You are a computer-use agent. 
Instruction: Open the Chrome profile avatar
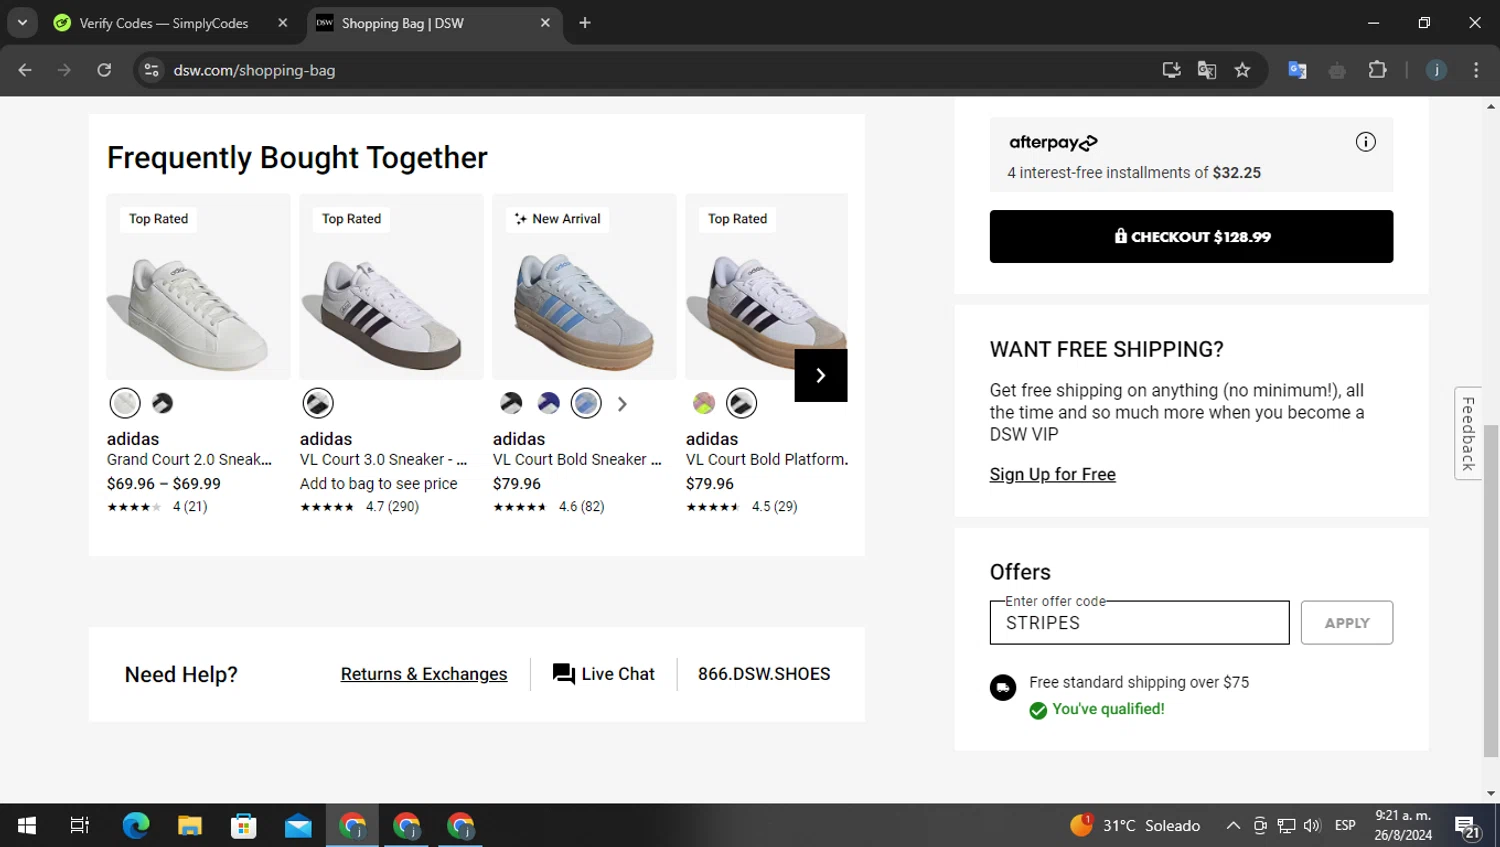click(x=1436, y=70)
